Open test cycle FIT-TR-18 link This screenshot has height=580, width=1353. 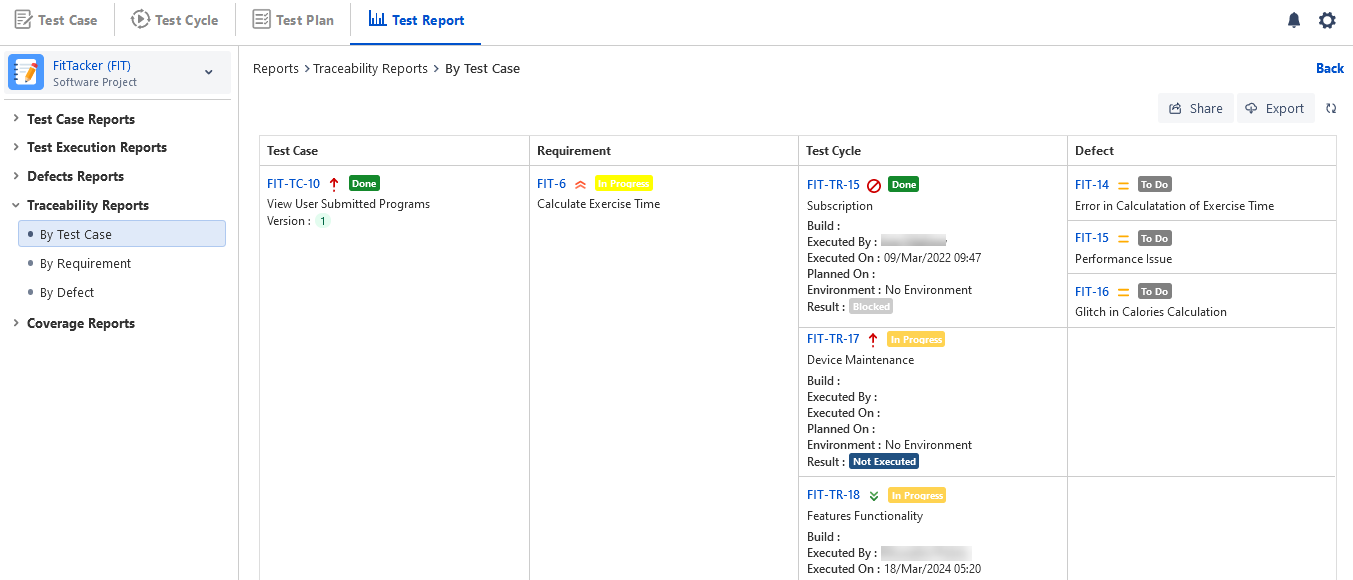point(833,495)
